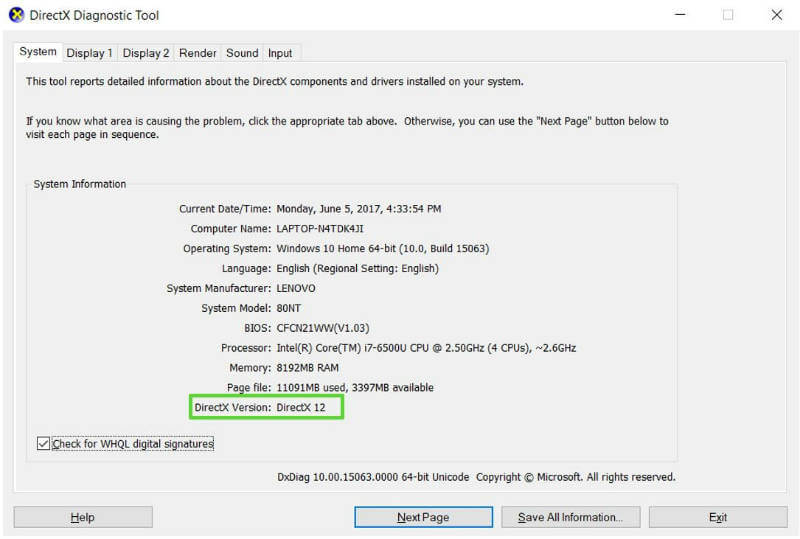The image size is (800, 539).
Task: Click the Windows 10 Home 64-bit value
Action: [x=383, y=249]
